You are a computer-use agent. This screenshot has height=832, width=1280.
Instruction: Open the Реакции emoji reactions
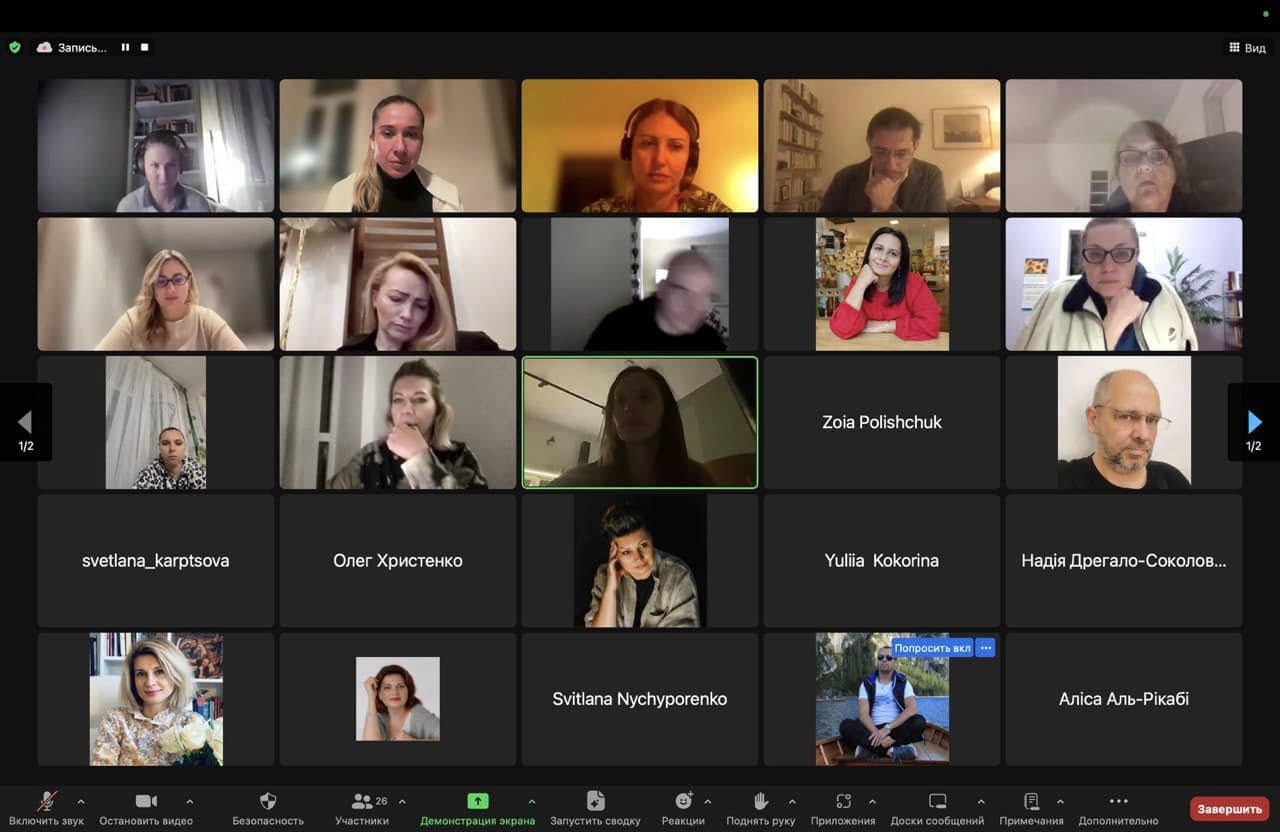[x=683, y=807]
